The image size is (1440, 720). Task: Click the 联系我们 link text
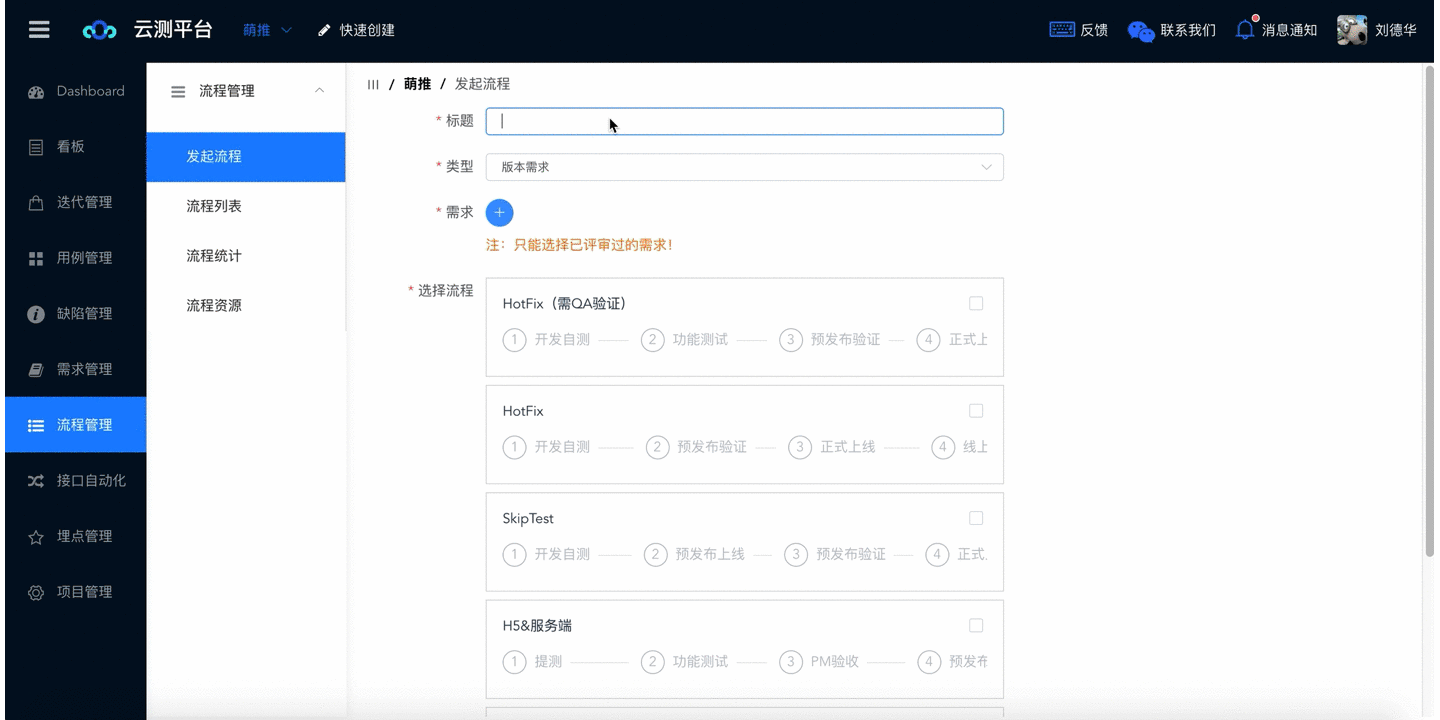pos(1188,30)
